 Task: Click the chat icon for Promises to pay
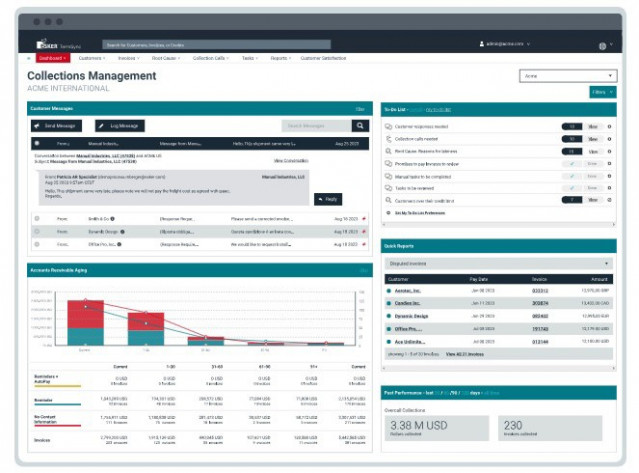click(x=388, y=164)
